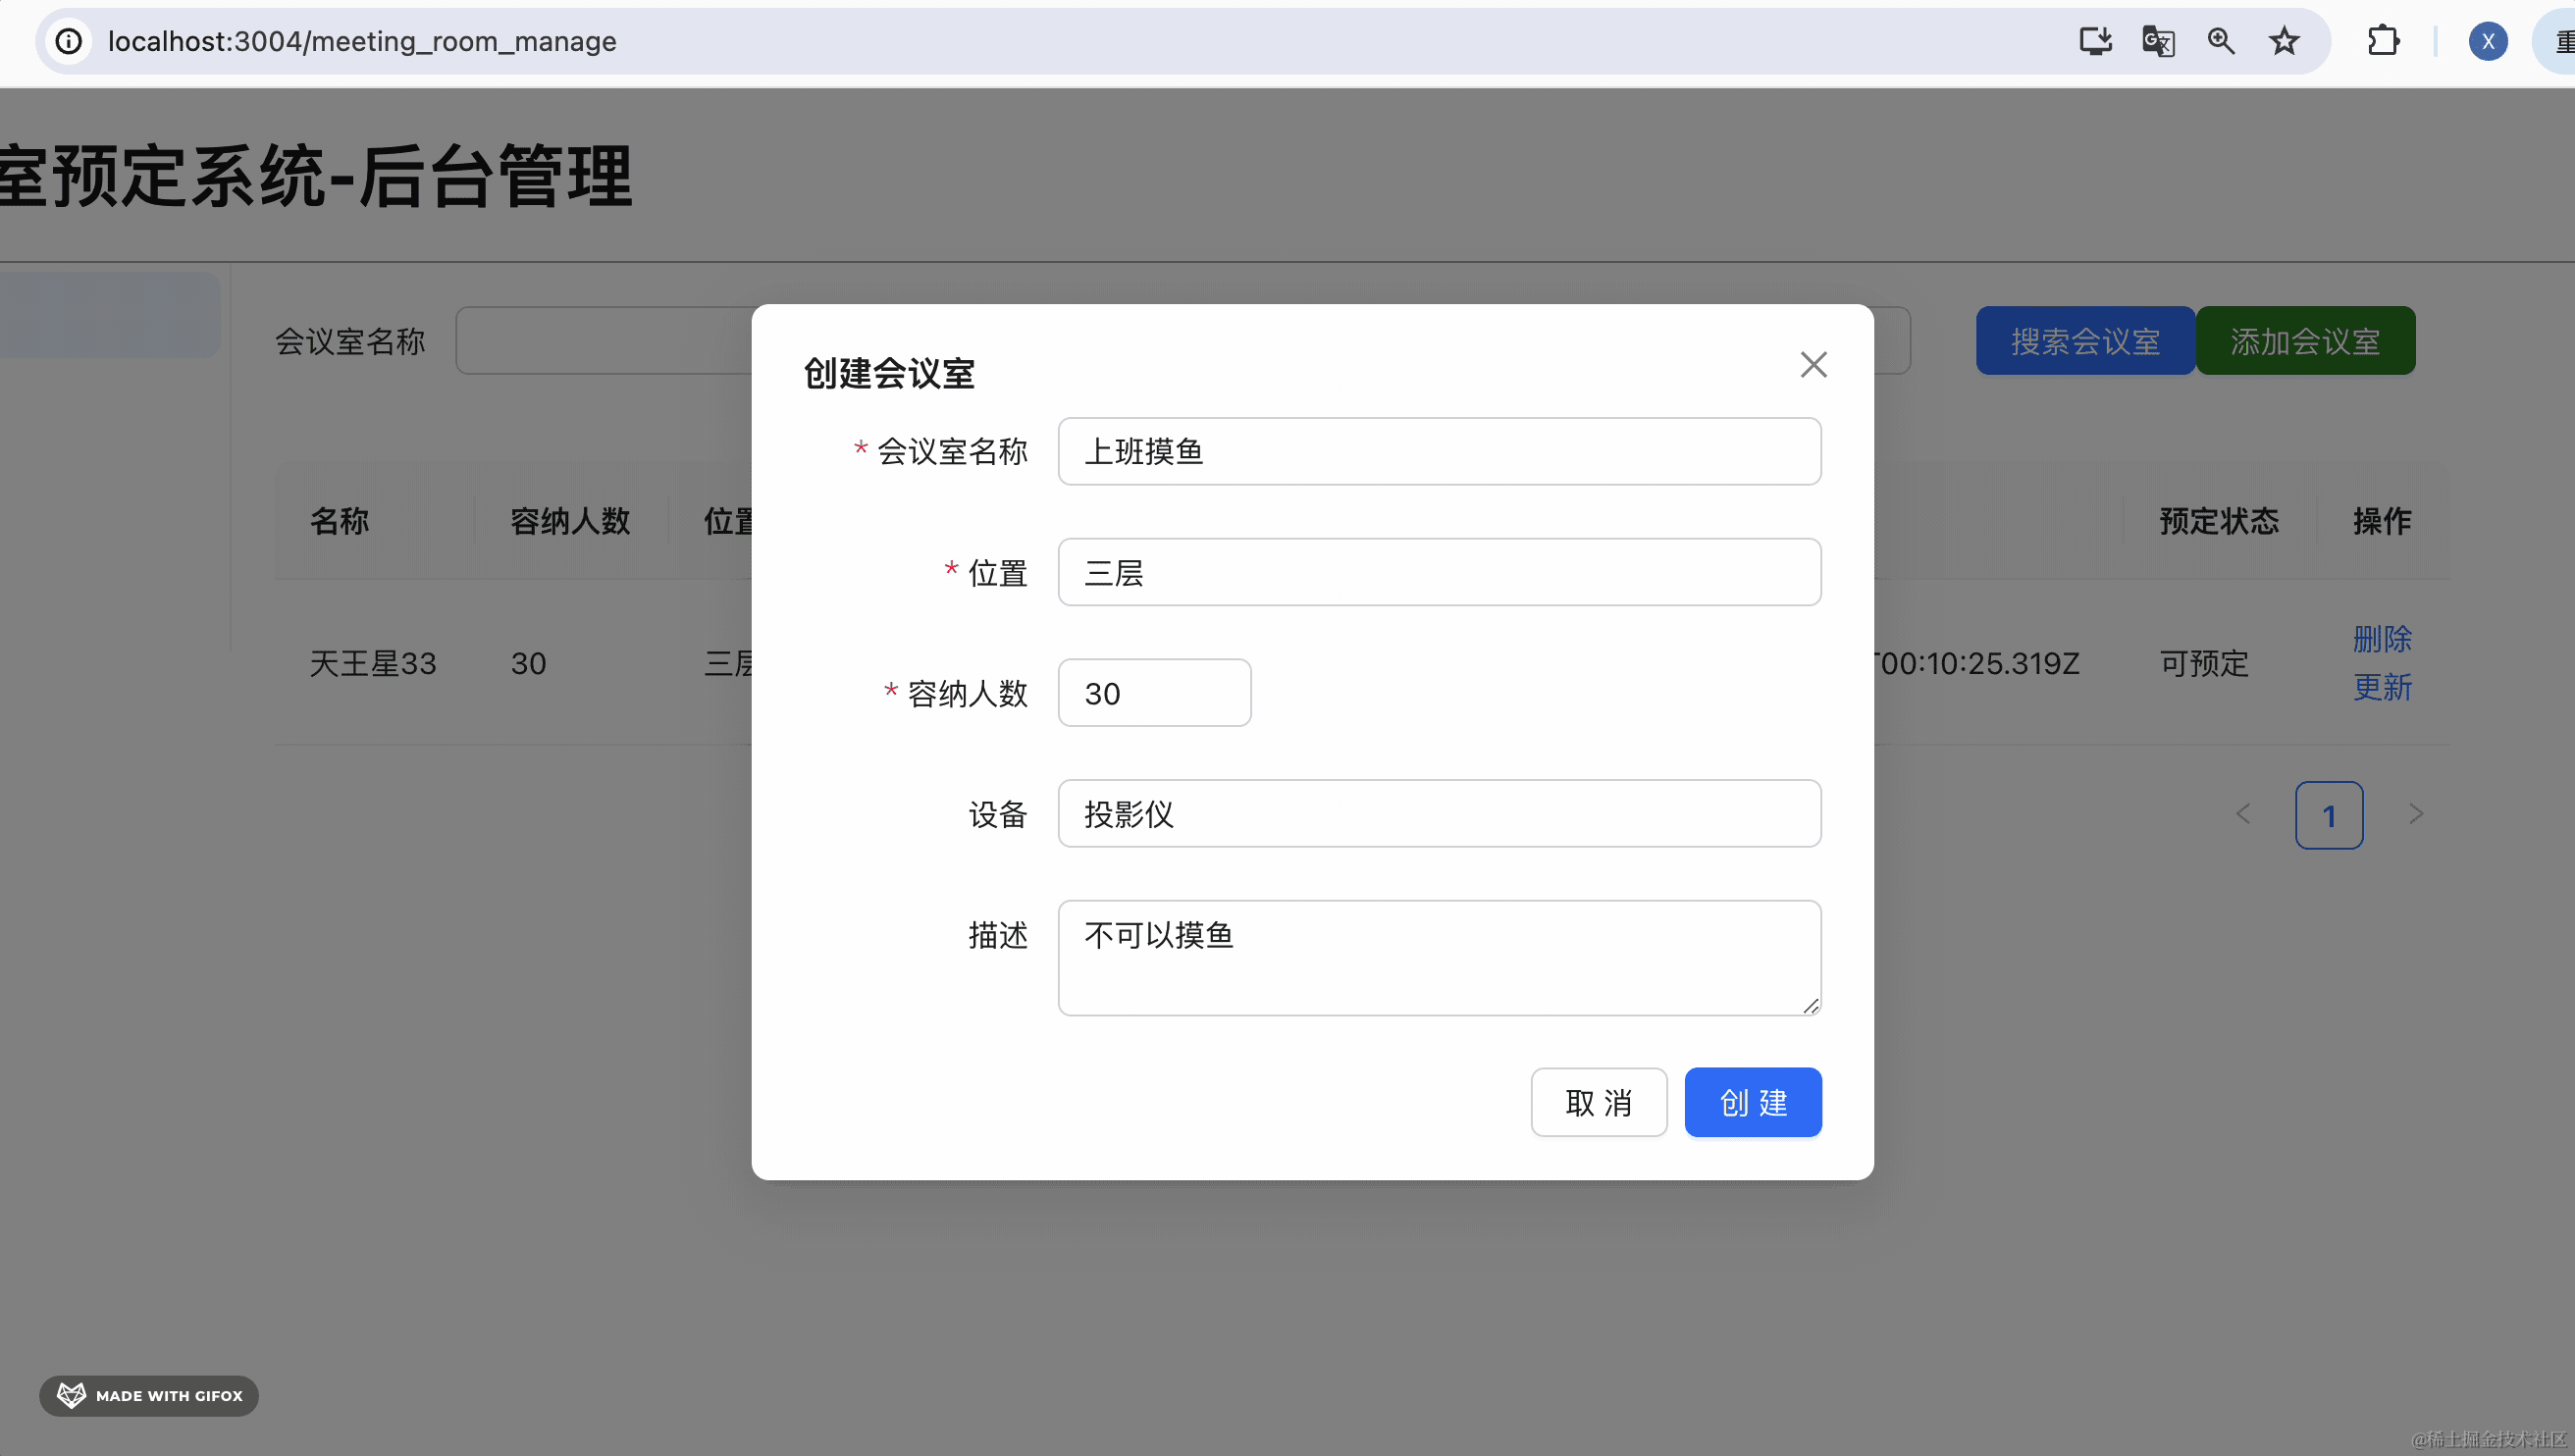Click the 创建 button
This screenshot has height=1456, width=2575.
click(x=1752, y=1102)
